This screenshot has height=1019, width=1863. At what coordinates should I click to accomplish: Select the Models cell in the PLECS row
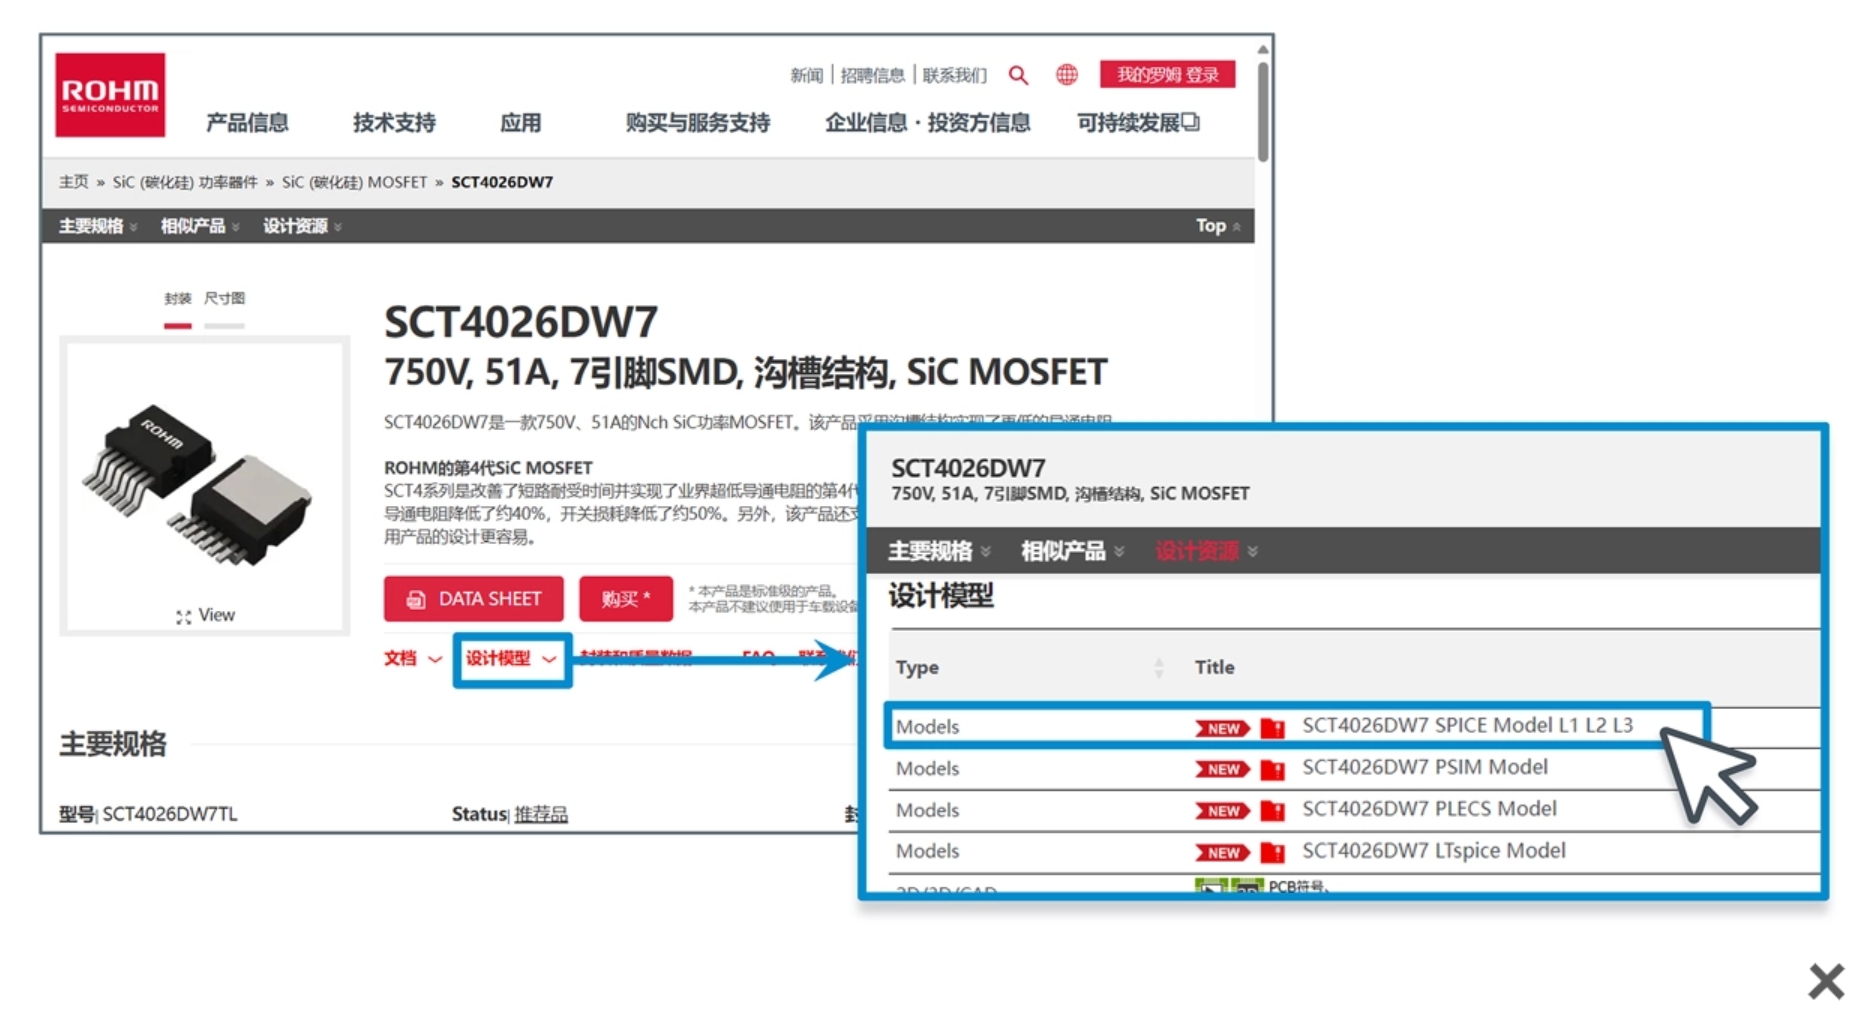(927, 811)
